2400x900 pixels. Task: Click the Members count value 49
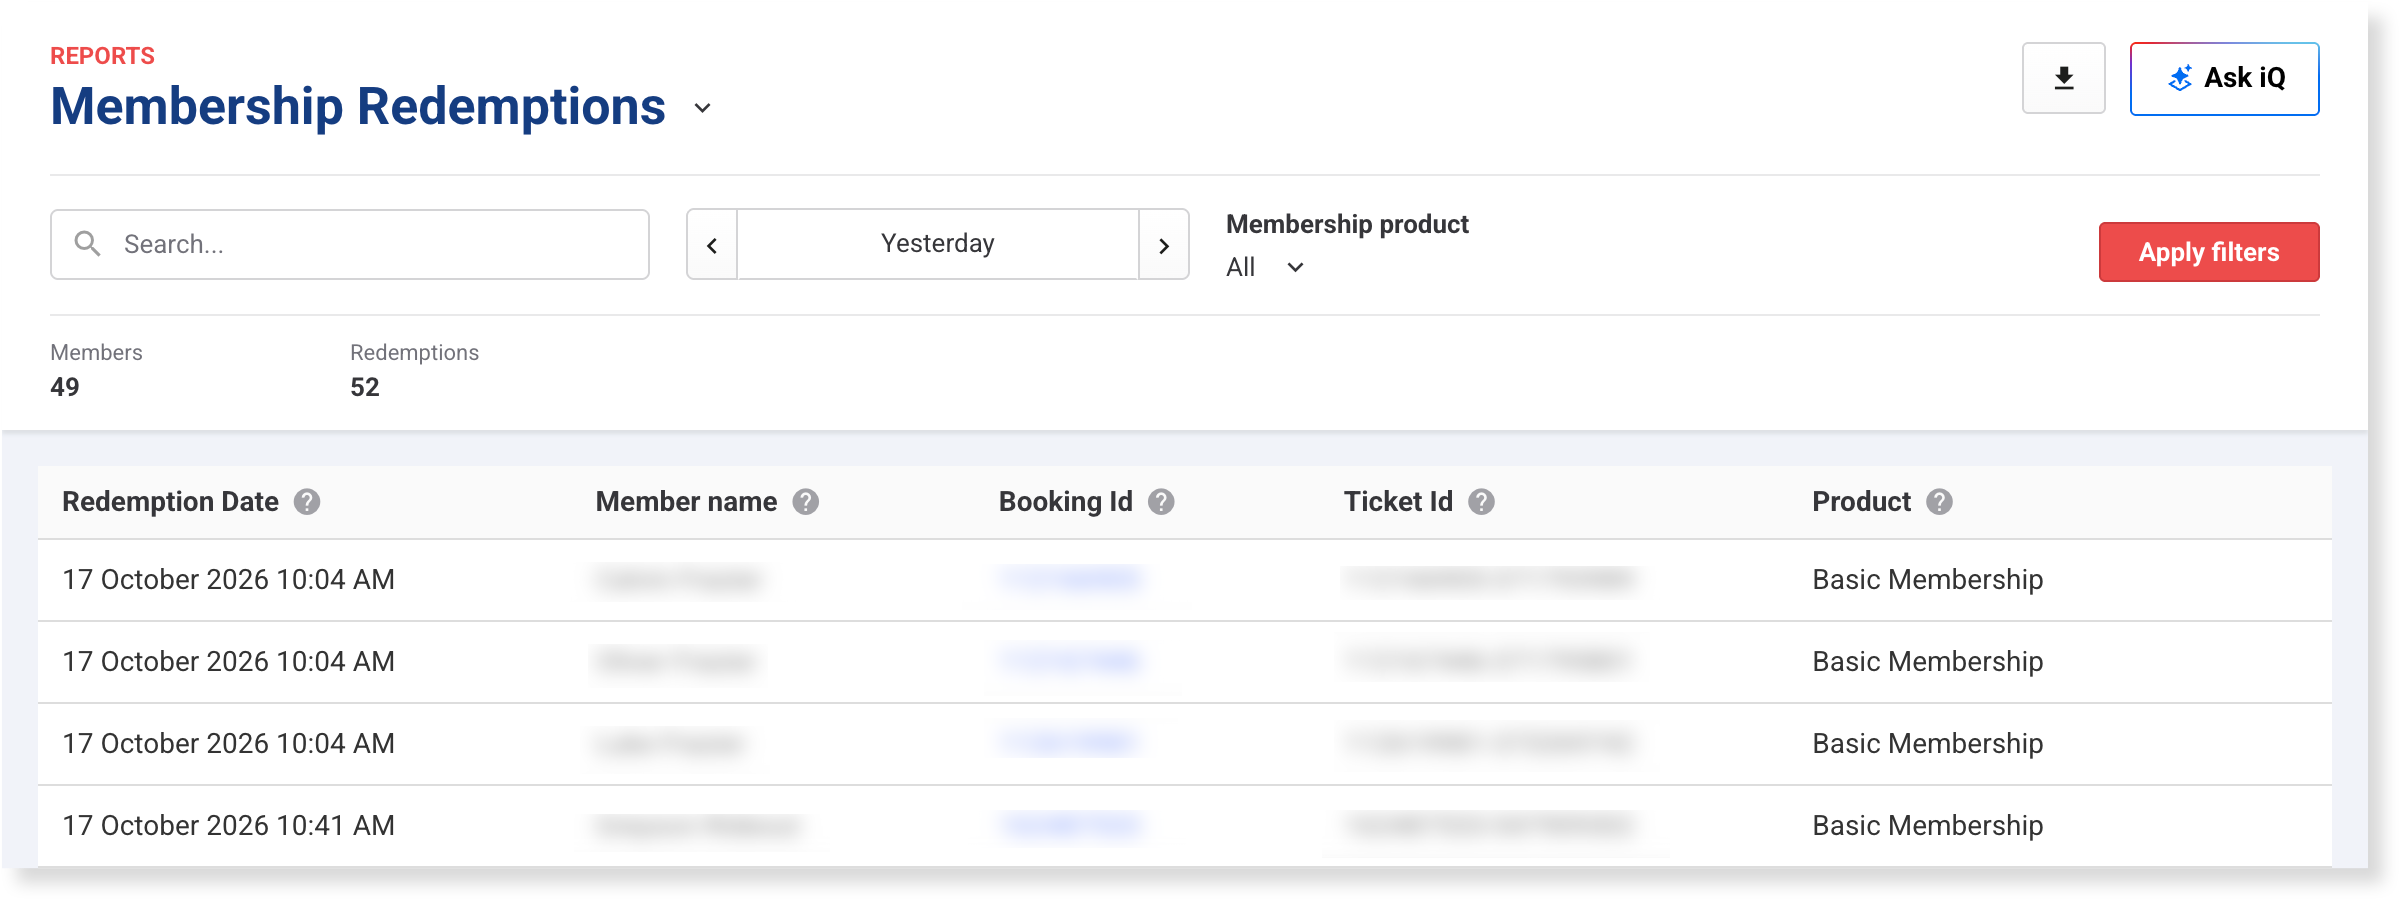65,387
